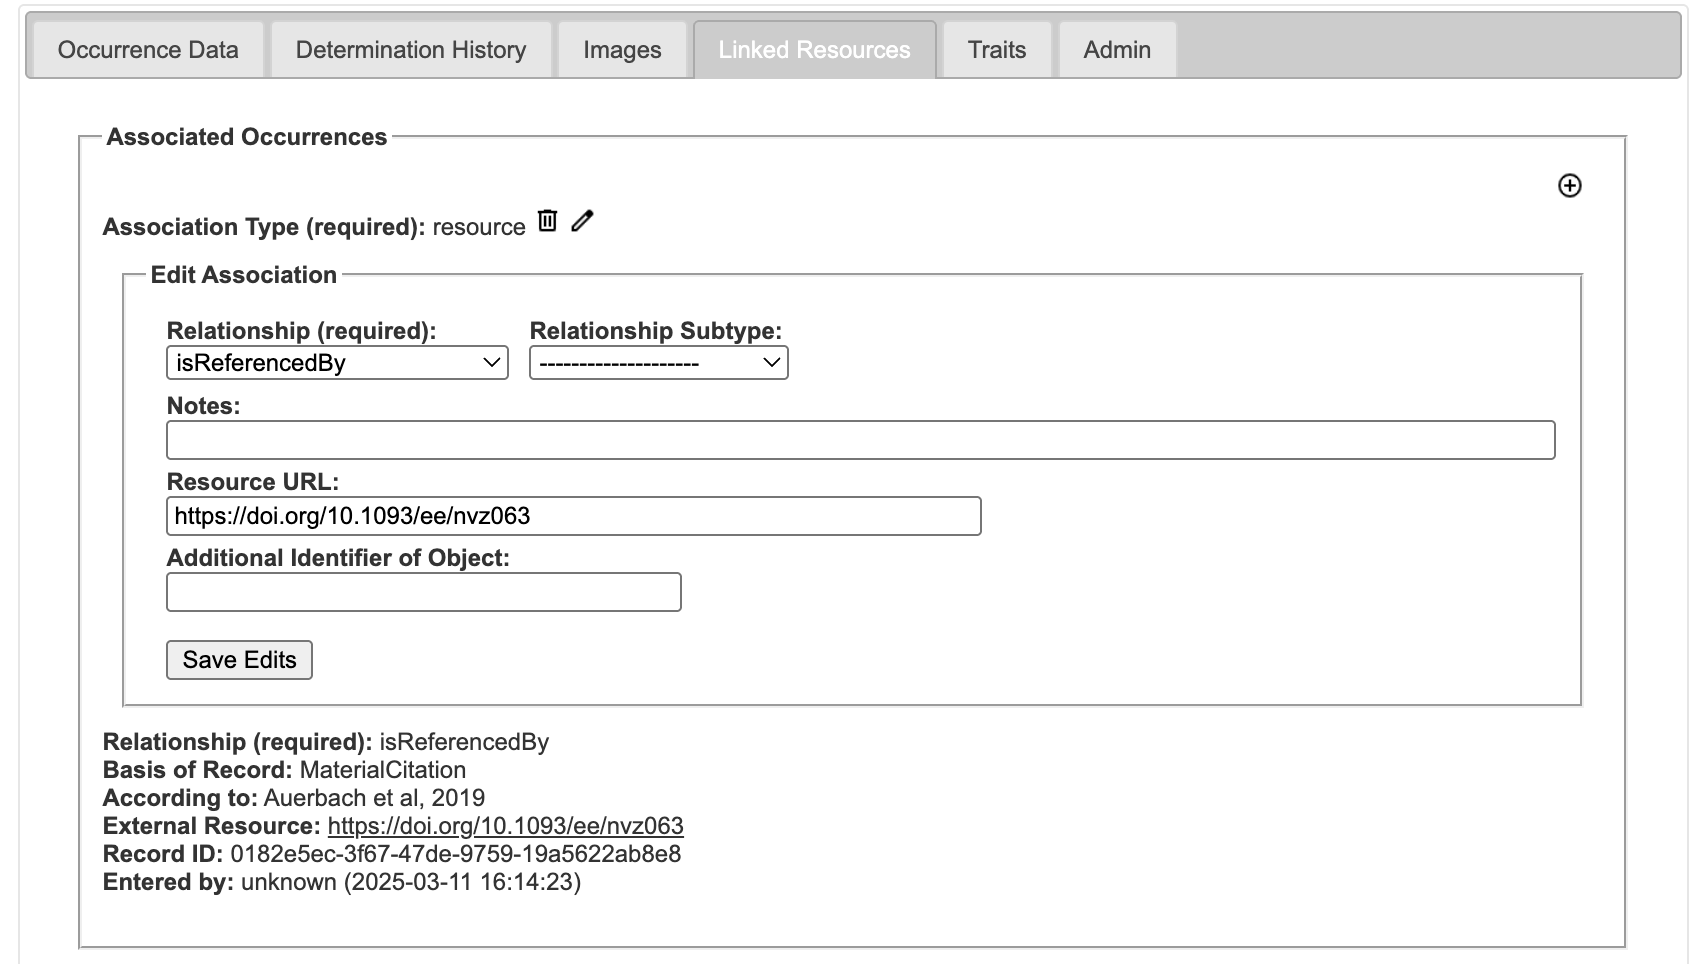Click the Auerbach et al, 2019 citation text
1702x964 pixels.
coord(374,798)
